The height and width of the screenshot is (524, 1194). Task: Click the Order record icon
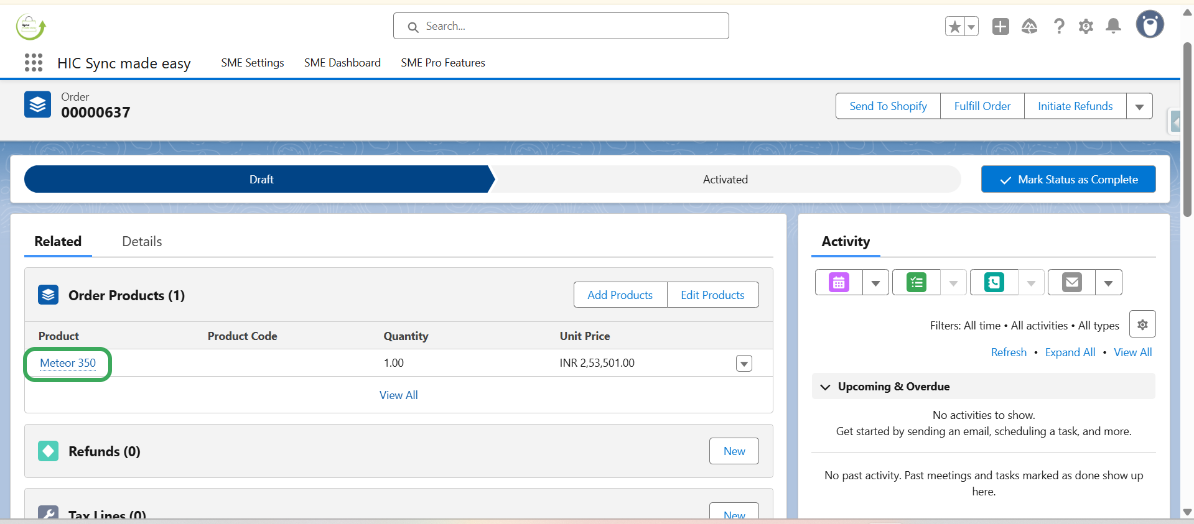[37, 104]
